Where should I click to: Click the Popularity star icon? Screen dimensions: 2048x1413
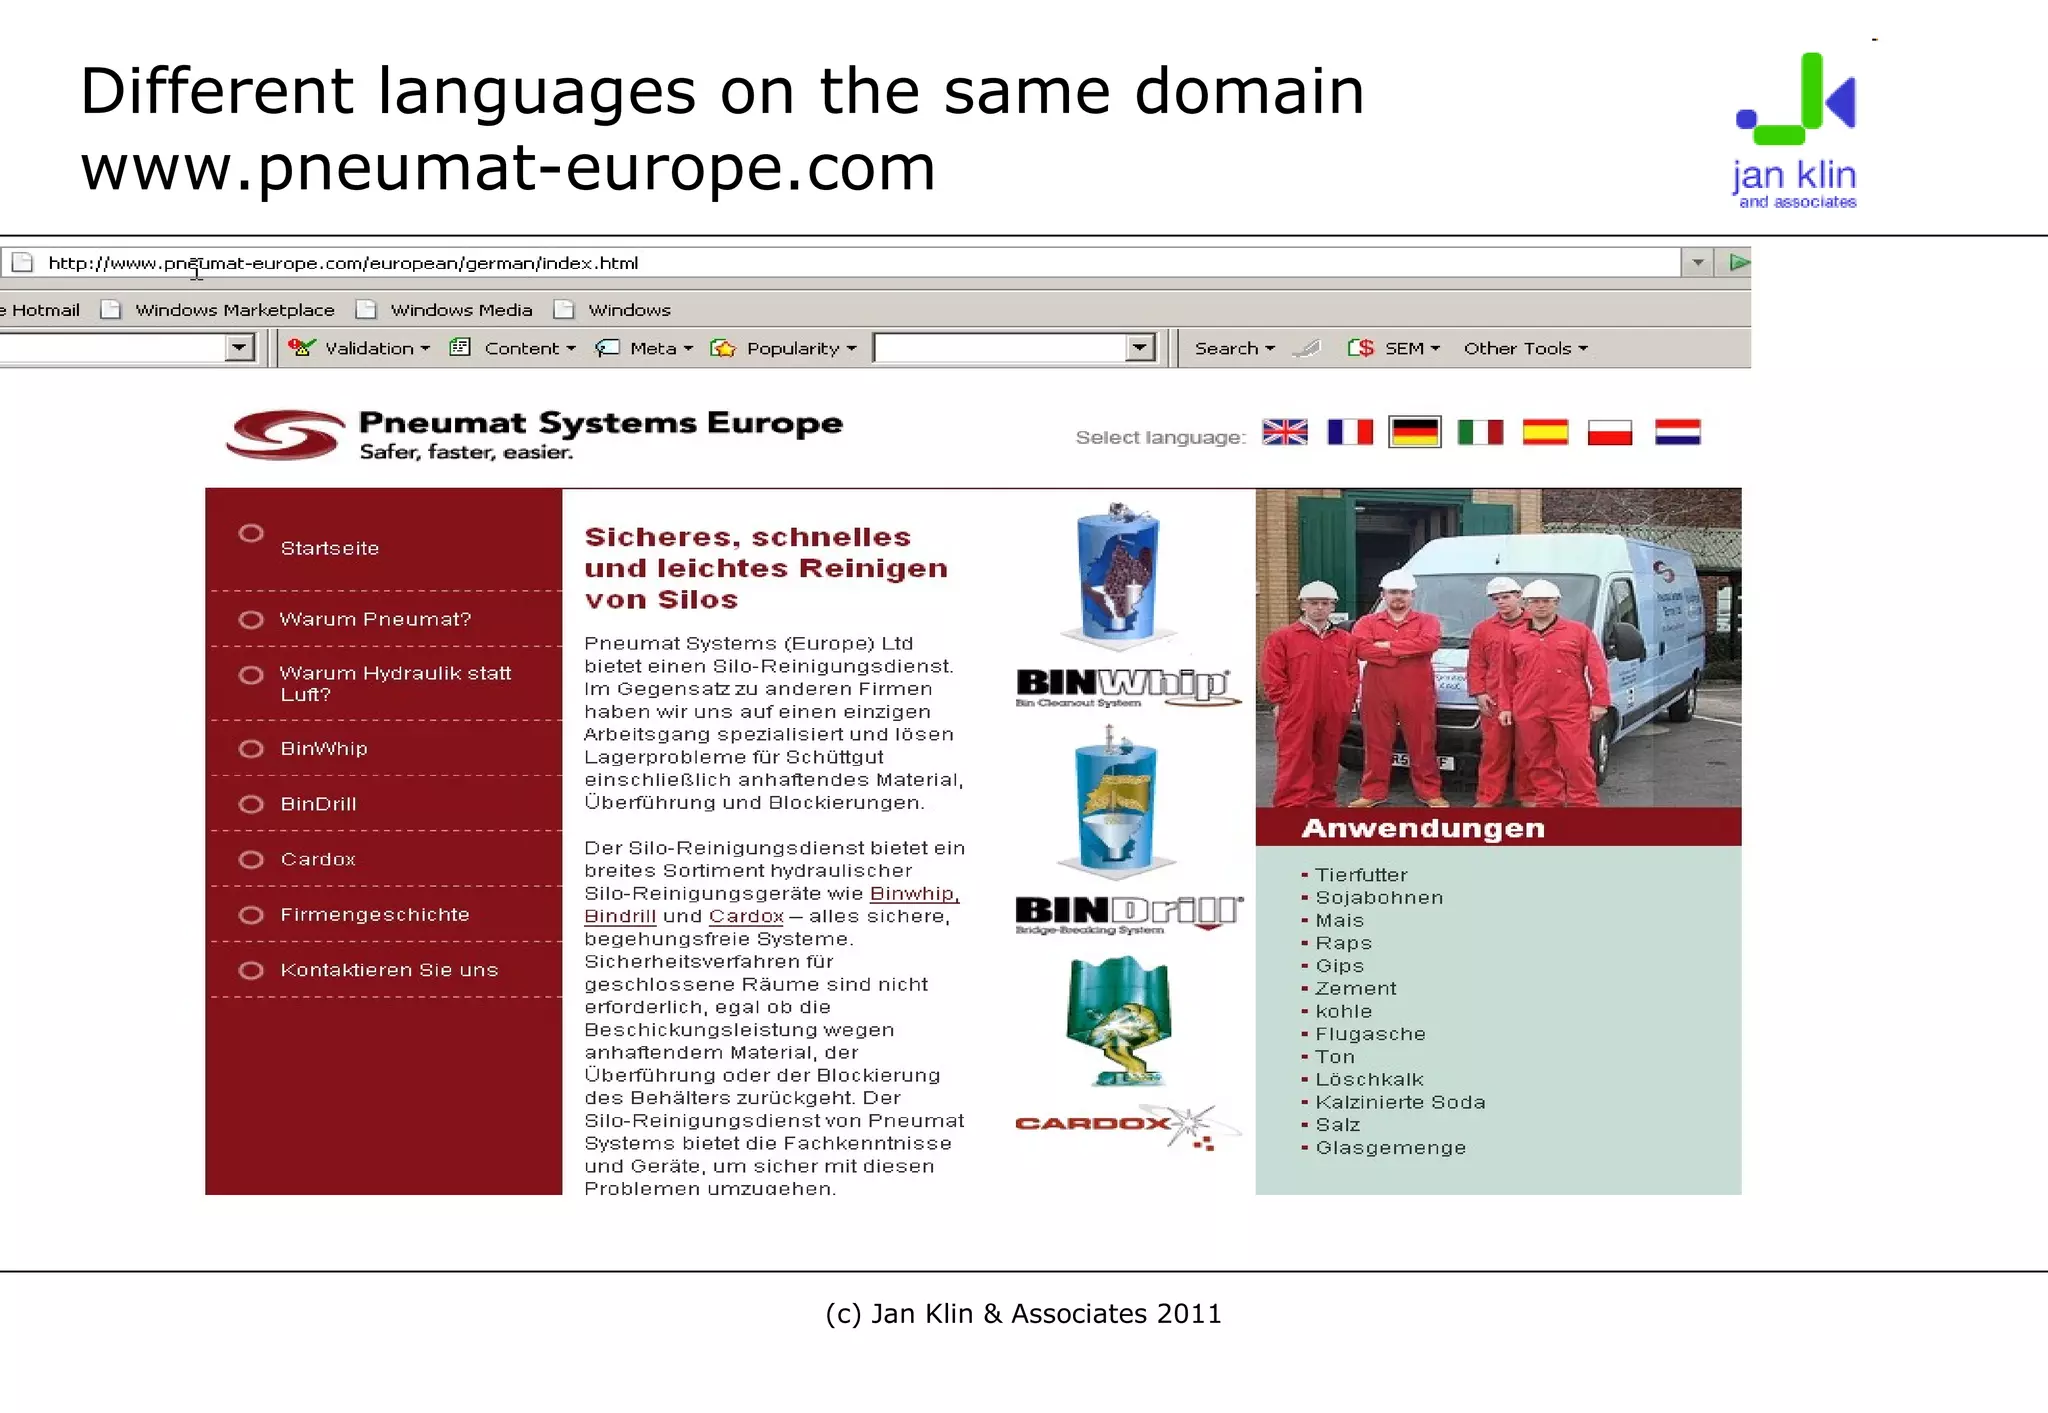[723, 347]
